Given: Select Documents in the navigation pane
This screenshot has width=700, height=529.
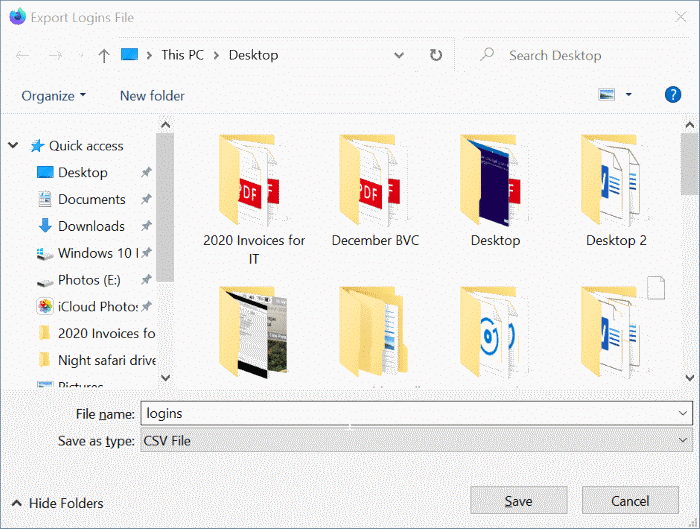Looking at the screenshot, I should tap(92, 199).
